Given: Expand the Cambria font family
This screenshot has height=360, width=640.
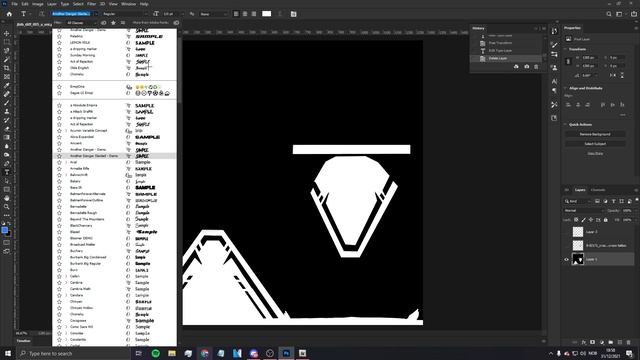Looking at the screenshot, I should pos(66,282).
